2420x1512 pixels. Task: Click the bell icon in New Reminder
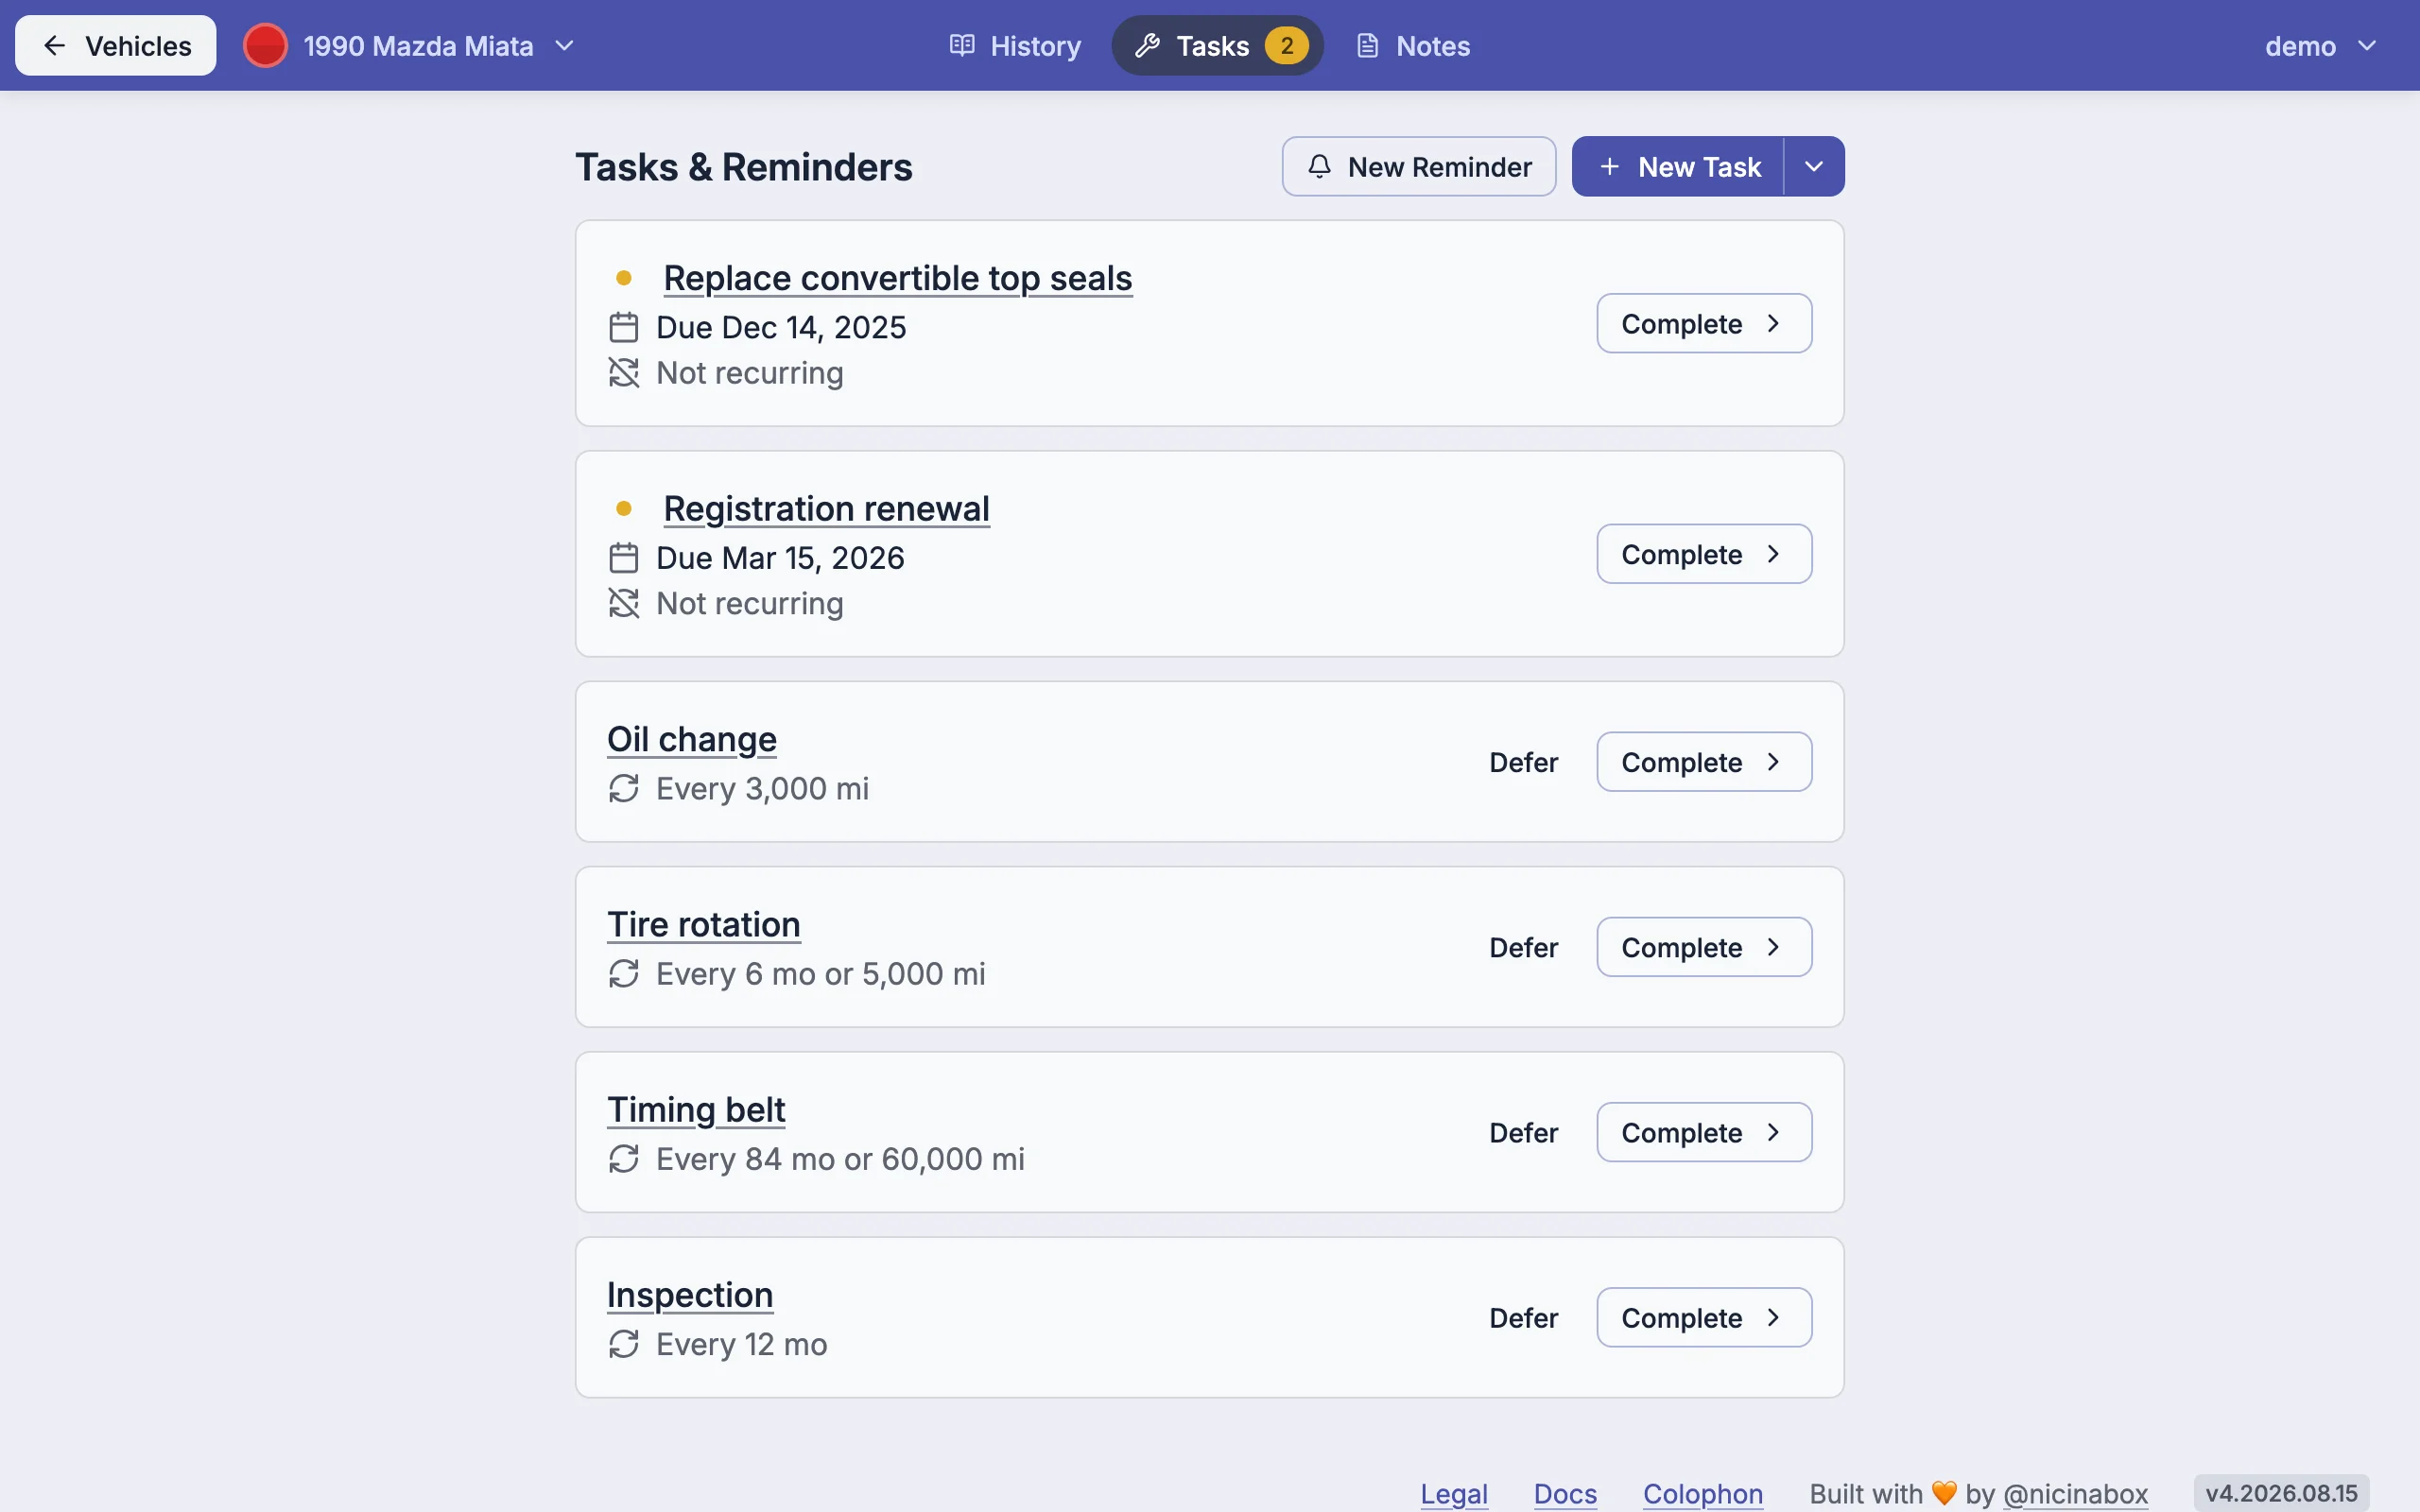tap(1319, 166)
